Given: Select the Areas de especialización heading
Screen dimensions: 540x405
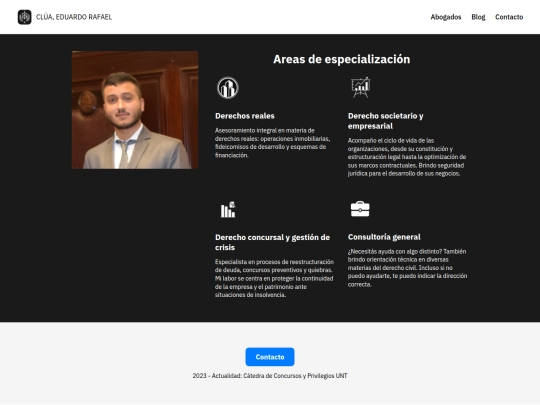Looking at the screenshot, I should (341, 59).
